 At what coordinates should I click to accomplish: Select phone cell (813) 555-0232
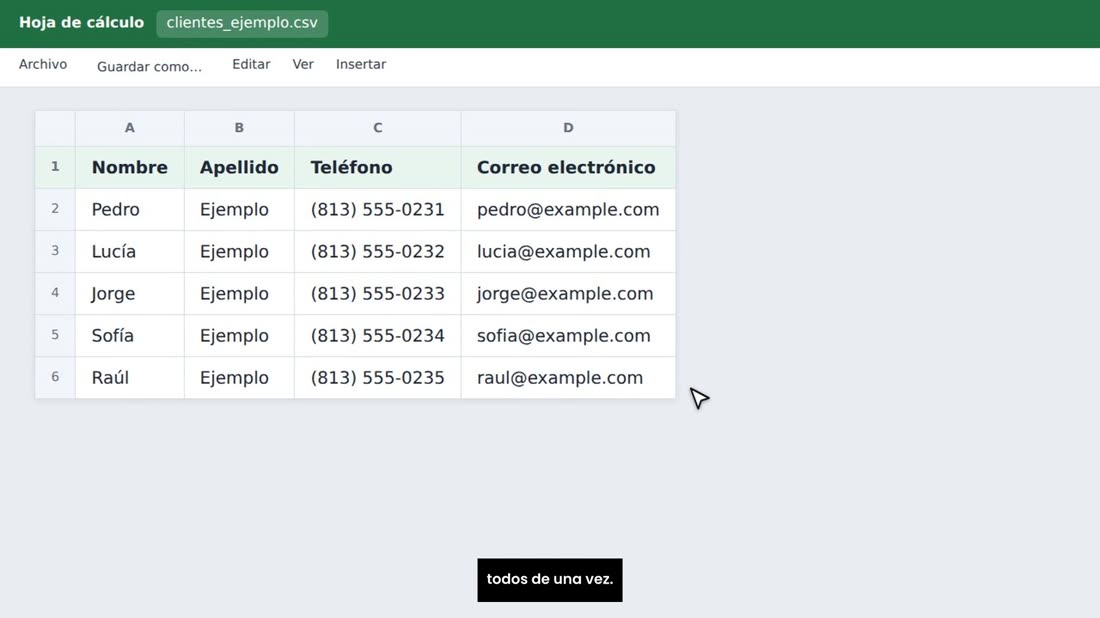(377, 251)
